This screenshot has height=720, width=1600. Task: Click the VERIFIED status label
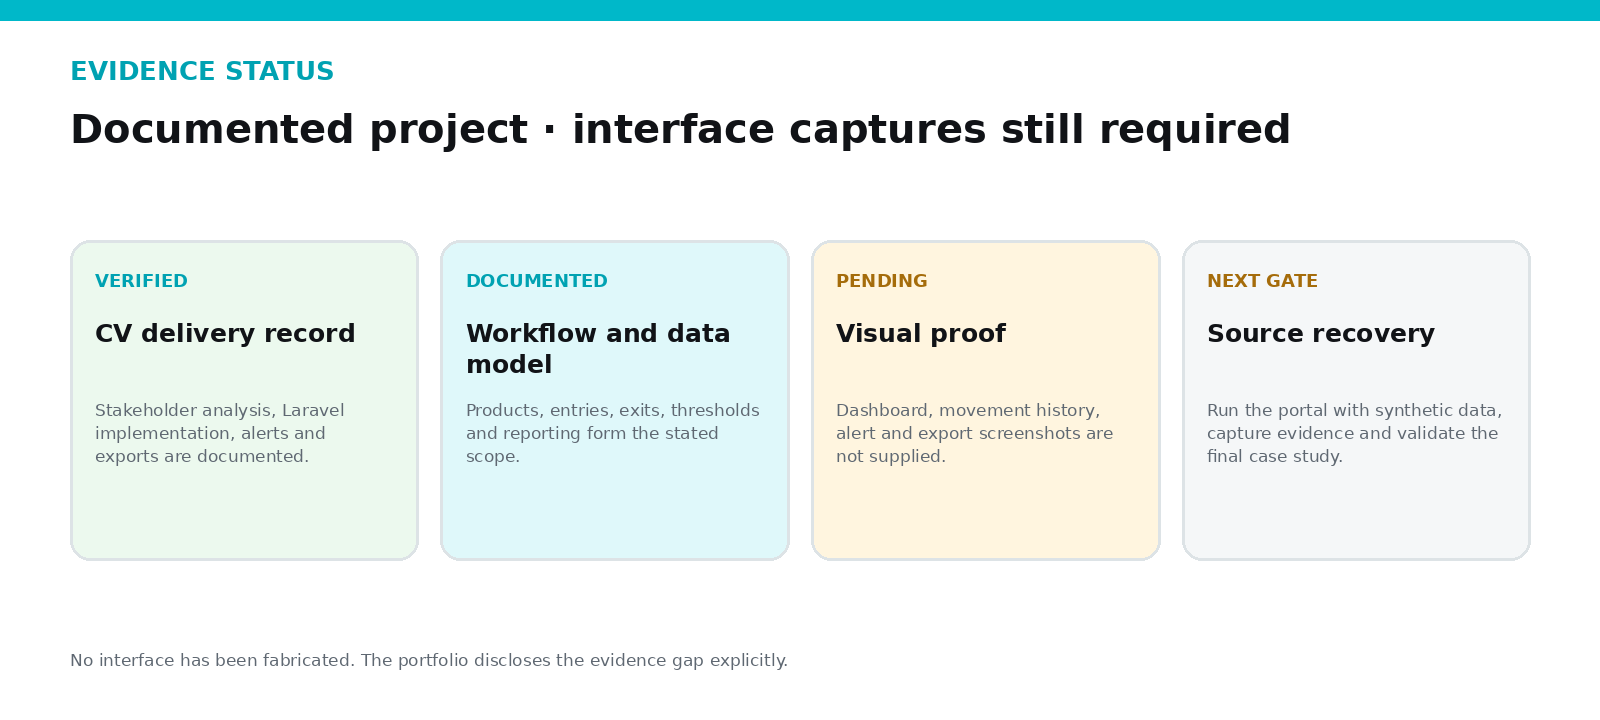tap(141, 281)
